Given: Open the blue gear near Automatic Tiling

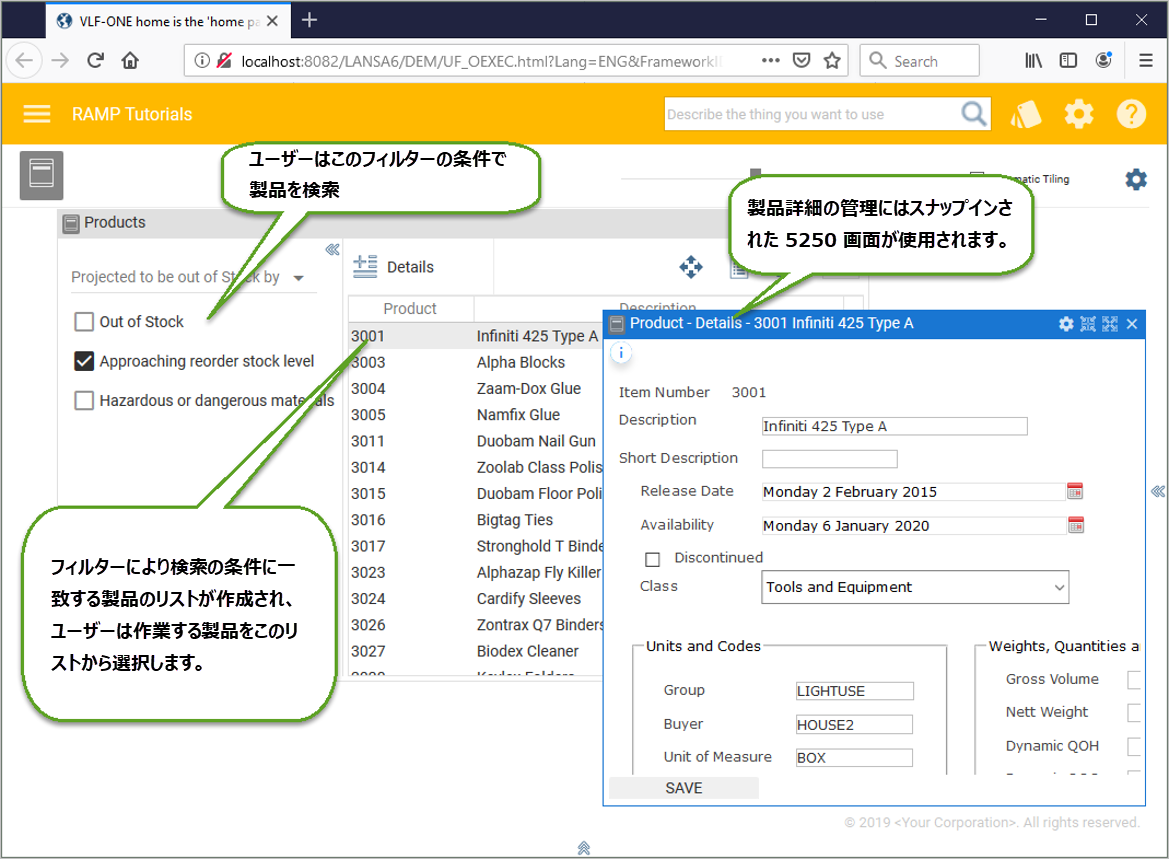Looking at the screenshot, I should 1135,179.
